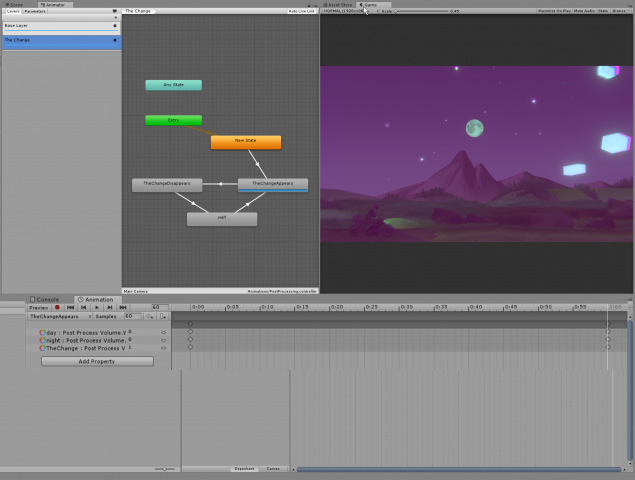Toggle Auto Live Link in Animator
This screenshot has height=480, width=635.
300,11
